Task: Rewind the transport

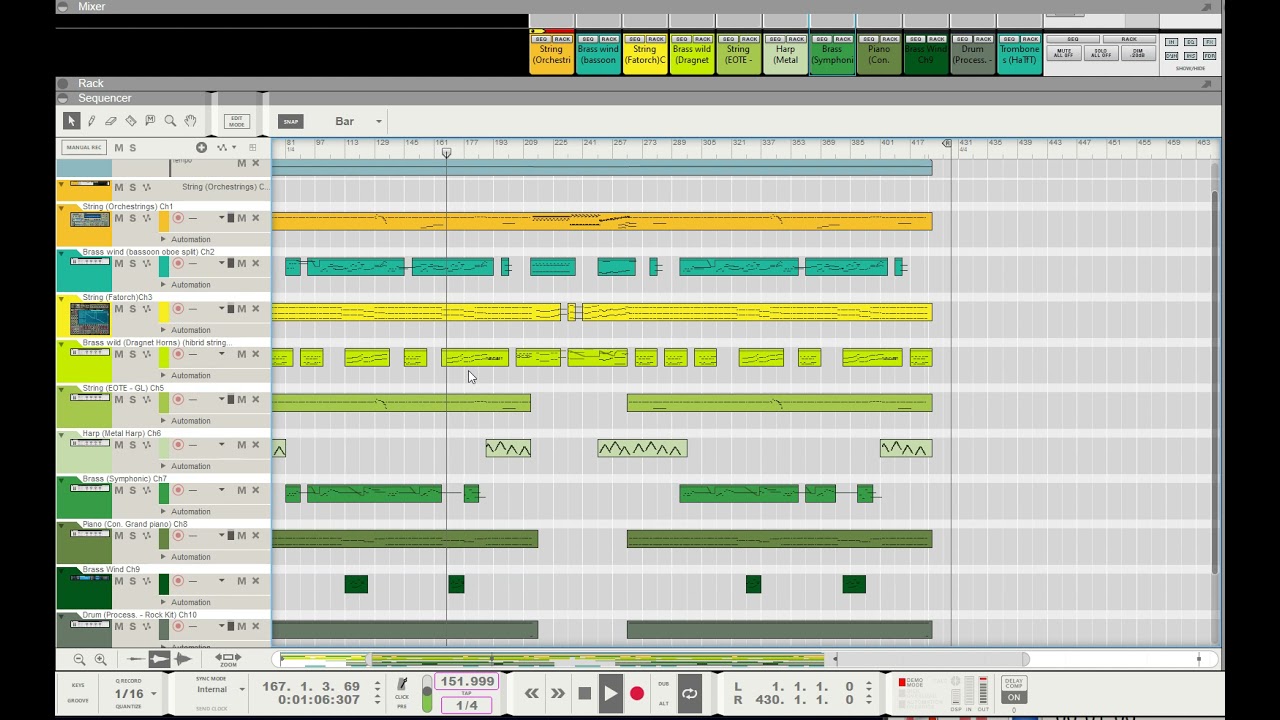Action: (x=531, y=694)
